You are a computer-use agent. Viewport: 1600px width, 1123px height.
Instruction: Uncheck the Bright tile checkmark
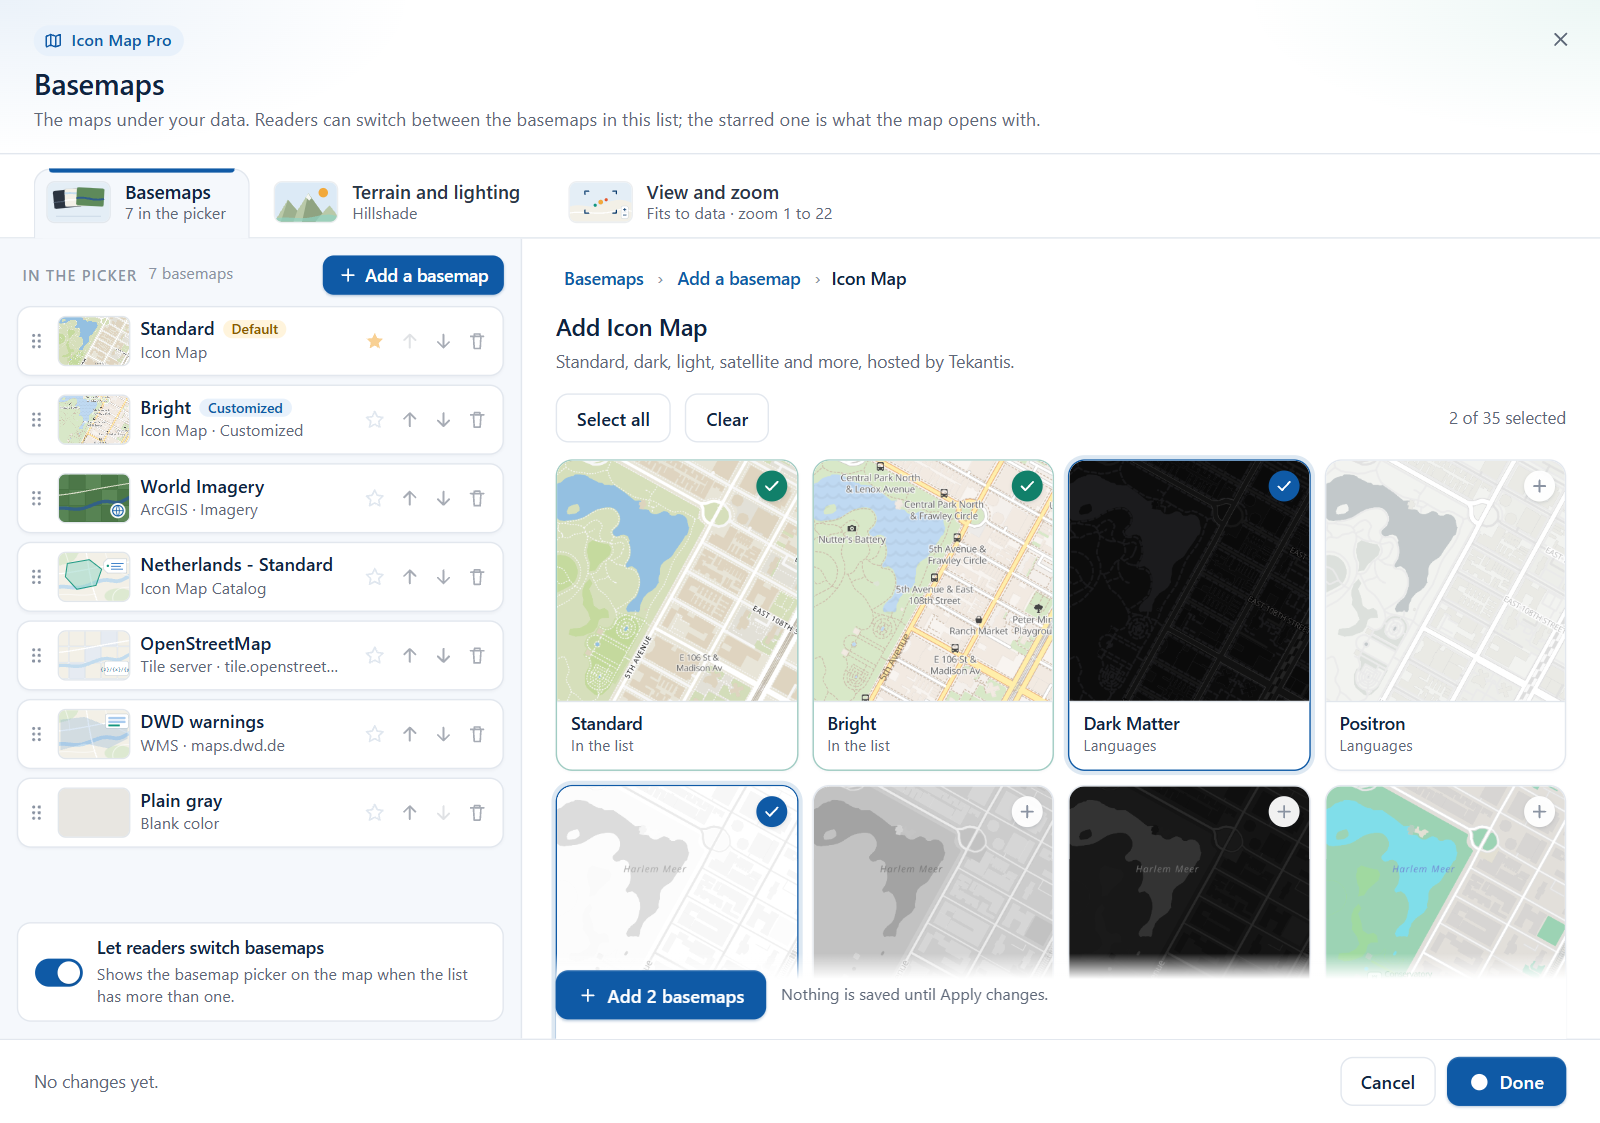1027,486
